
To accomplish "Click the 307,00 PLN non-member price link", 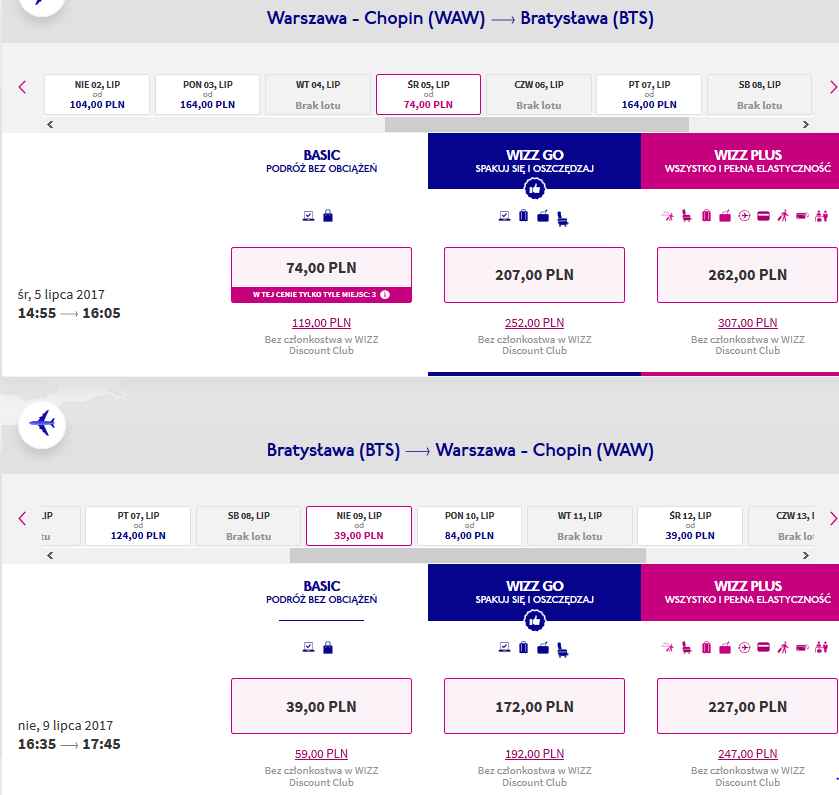I will pos(748,323).
